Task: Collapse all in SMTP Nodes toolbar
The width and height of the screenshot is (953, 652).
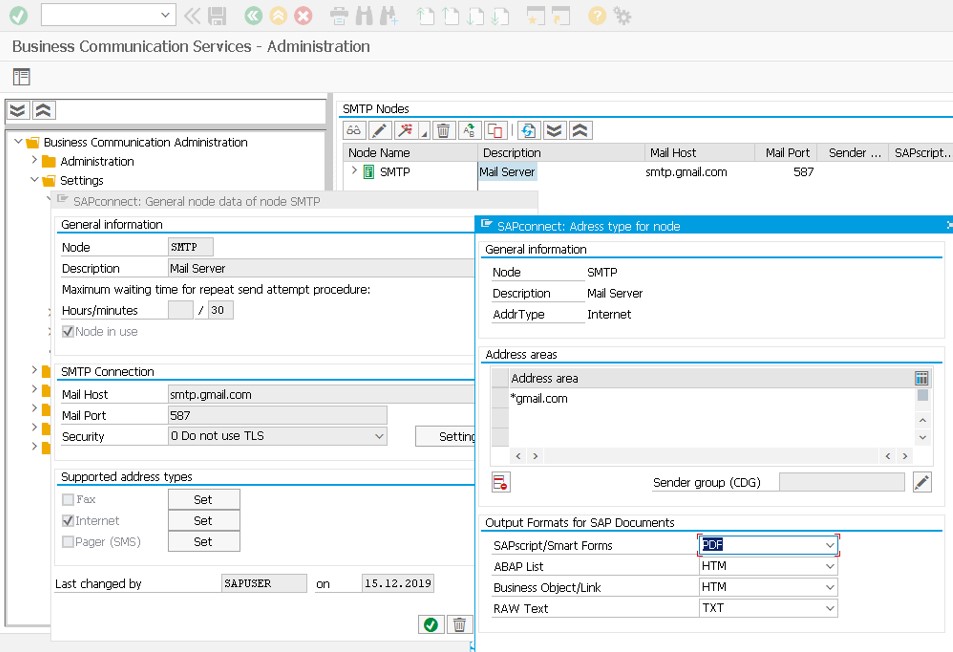Action: point(580,131)
